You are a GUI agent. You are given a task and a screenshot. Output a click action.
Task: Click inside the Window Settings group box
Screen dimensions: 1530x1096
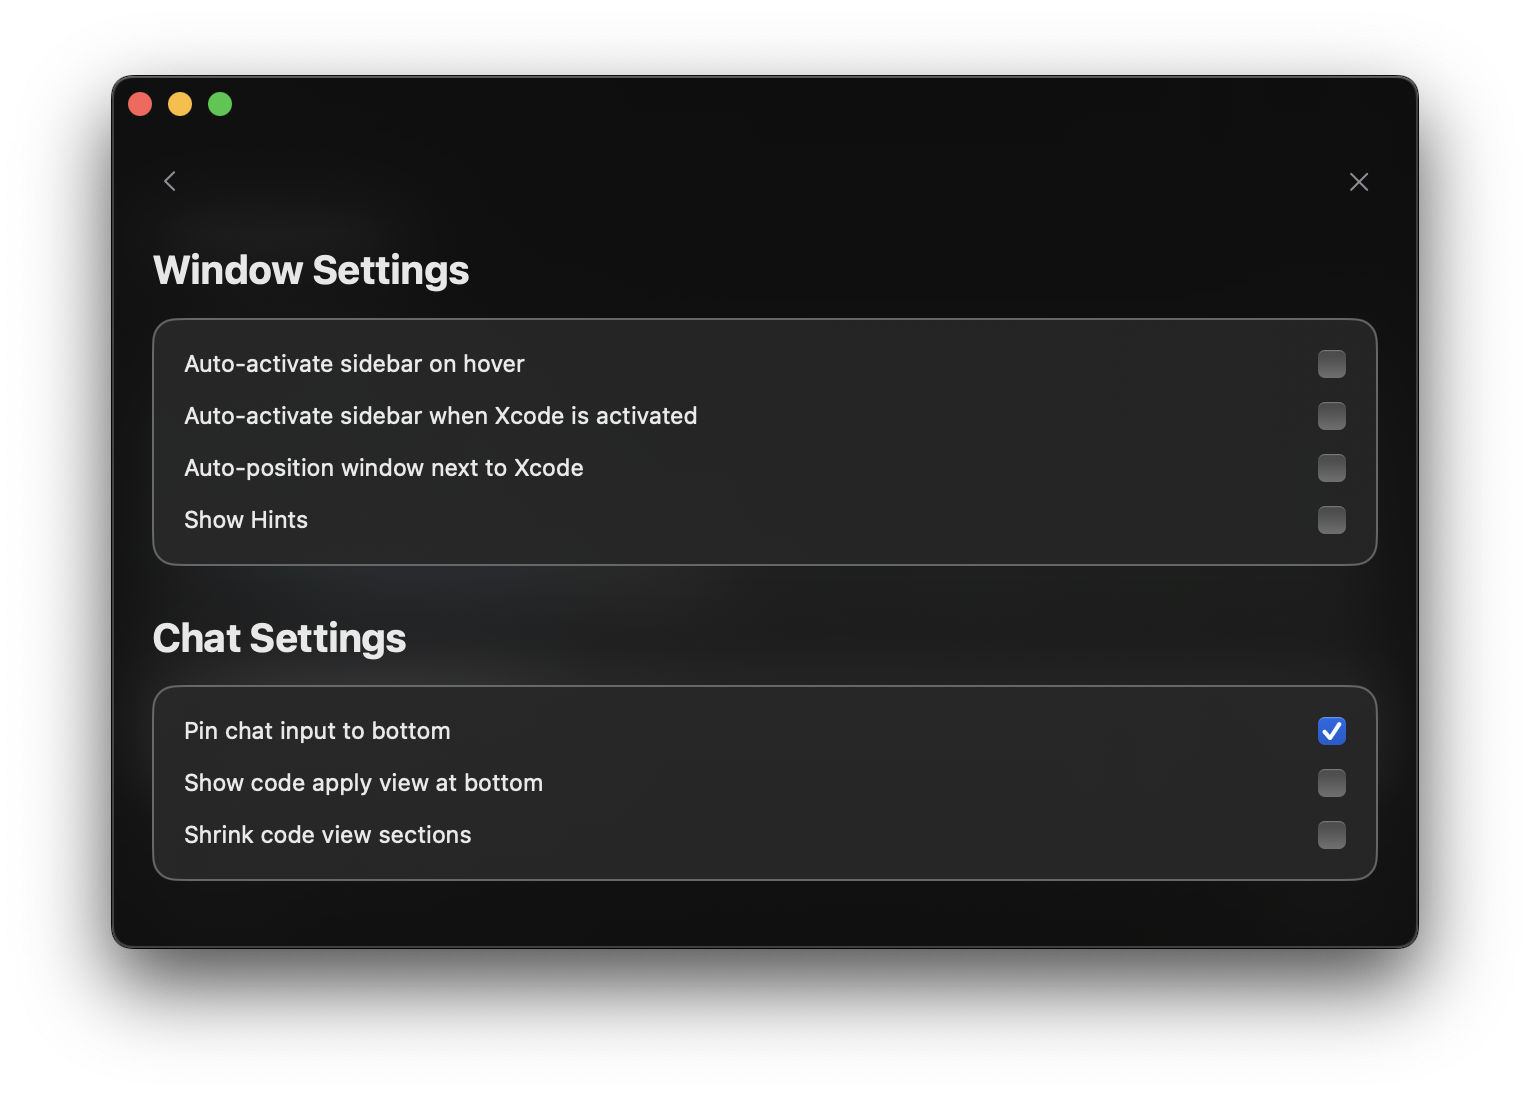click(765, 442)
